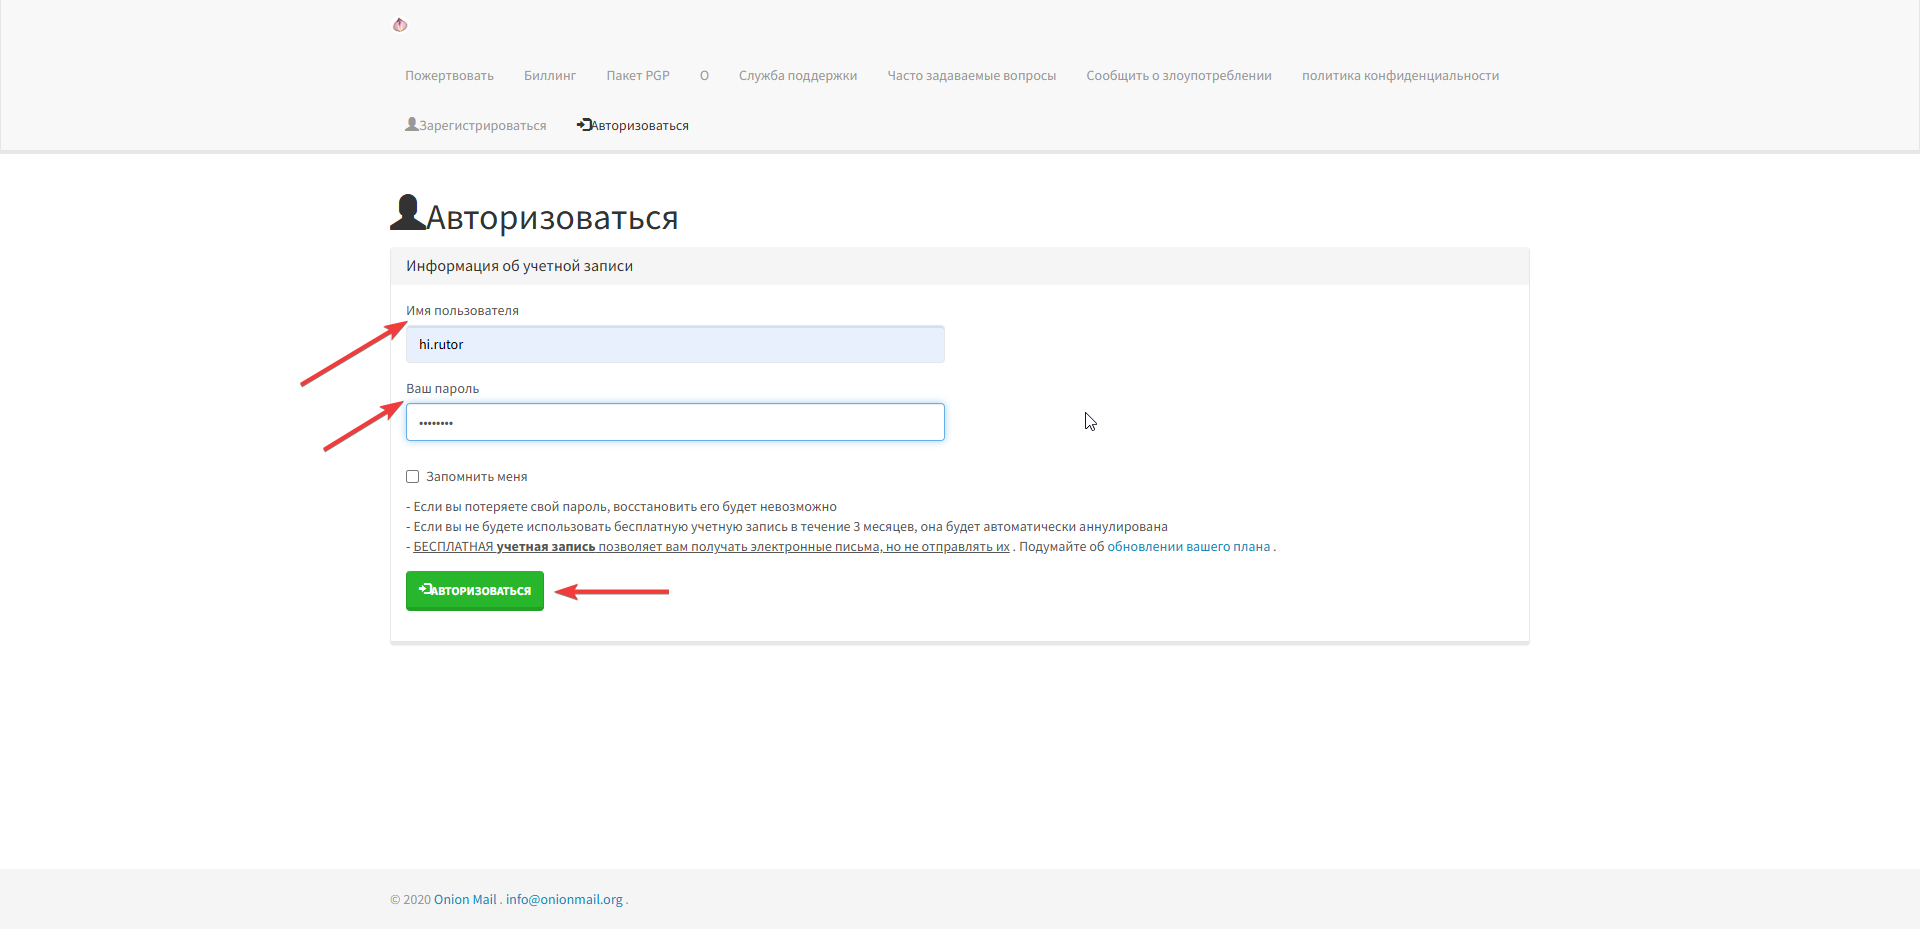Open the Пожертвовать menu item

tap(449, 76)
